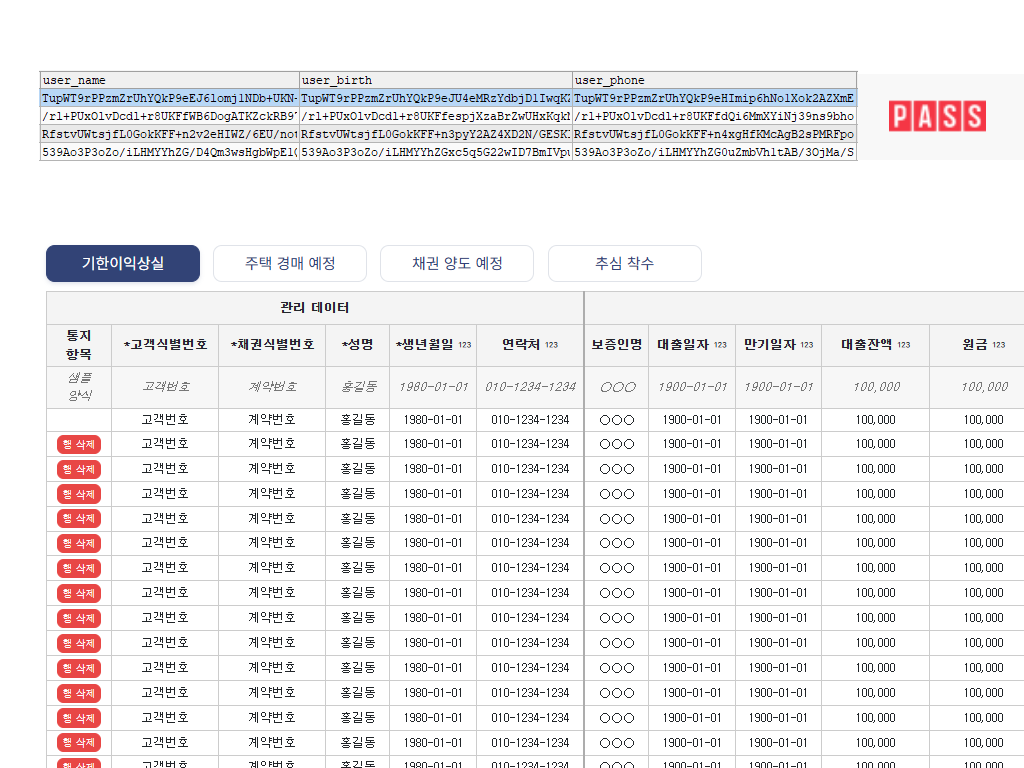The height and width of the screenshot is (768, 1024).
Task: Click a 행 삭제 button in a middle row
Action: click(78, 568)
